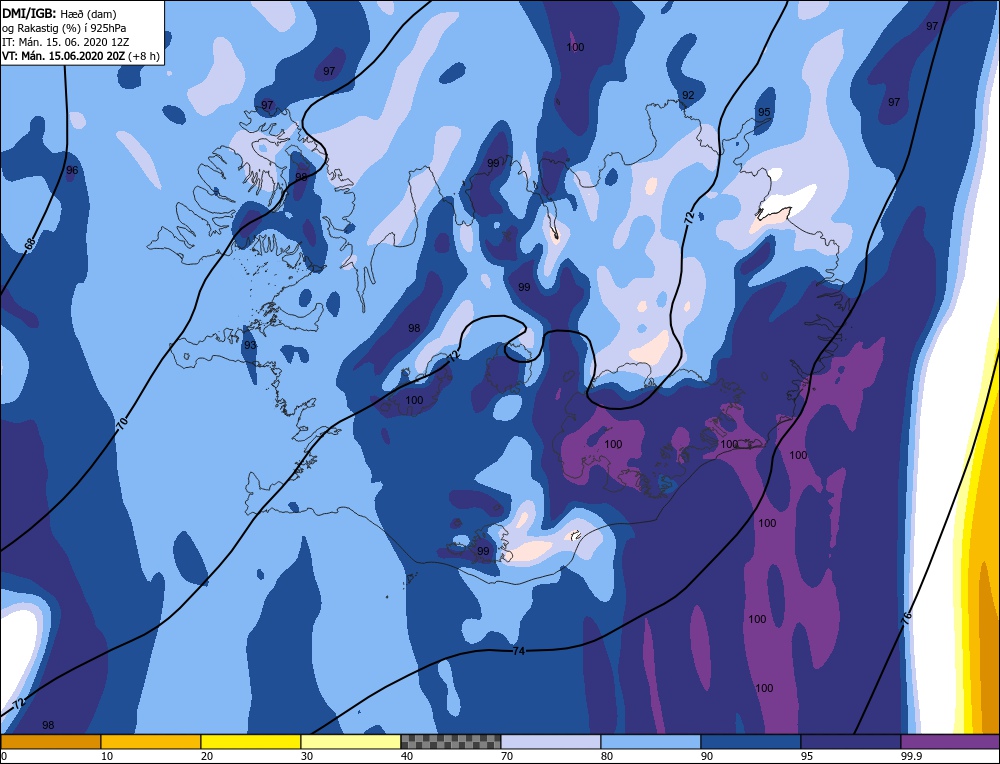
Task: Choose the pale yellow 30–40 legend swatch
Action: click(351, 742)
